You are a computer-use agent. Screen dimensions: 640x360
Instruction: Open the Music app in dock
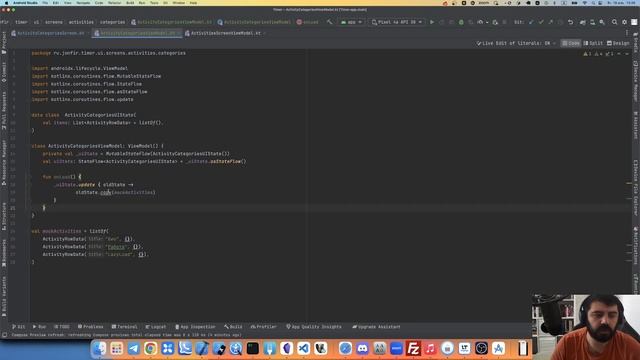pos(430,348)
